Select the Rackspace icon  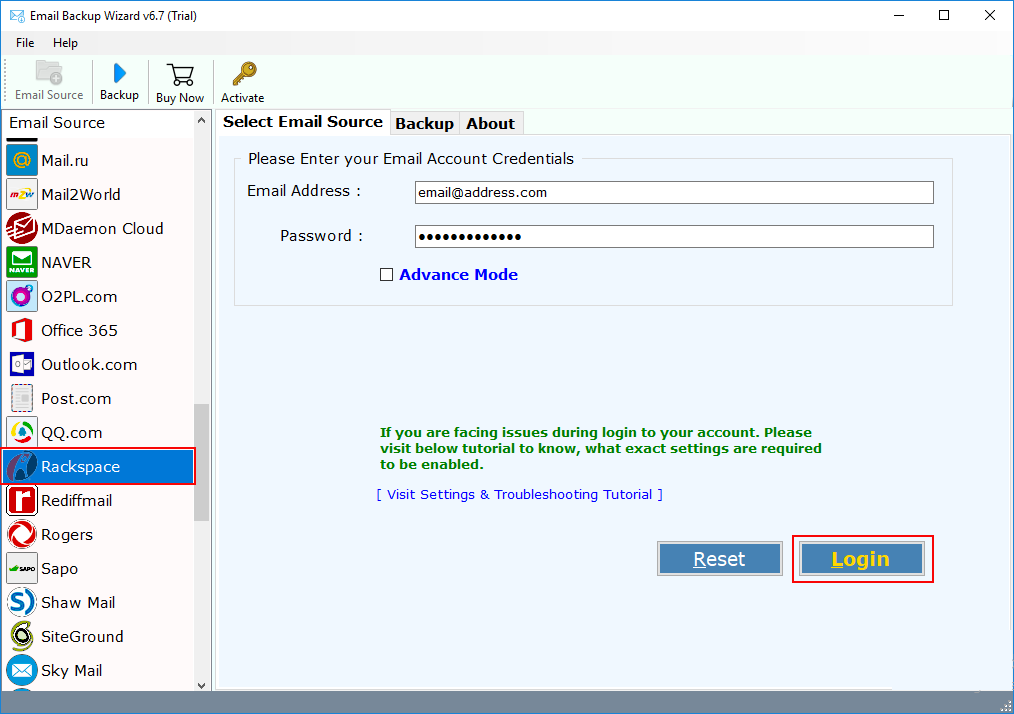[22, 466]
